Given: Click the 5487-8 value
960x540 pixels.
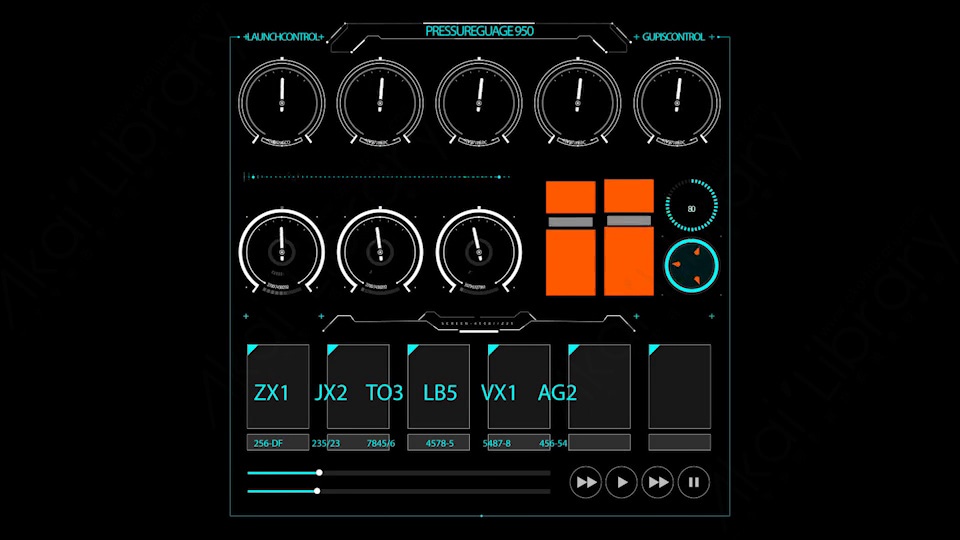Looking at the screenshot, I should [497, 443].
